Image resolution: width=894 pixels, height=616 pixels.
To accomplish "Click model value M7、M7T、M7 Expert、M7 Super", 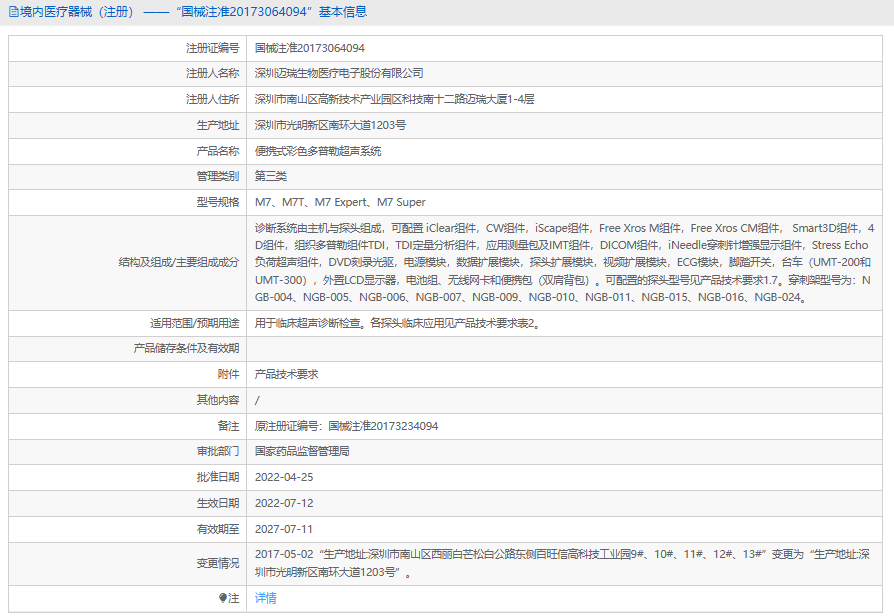I will 340,202.
